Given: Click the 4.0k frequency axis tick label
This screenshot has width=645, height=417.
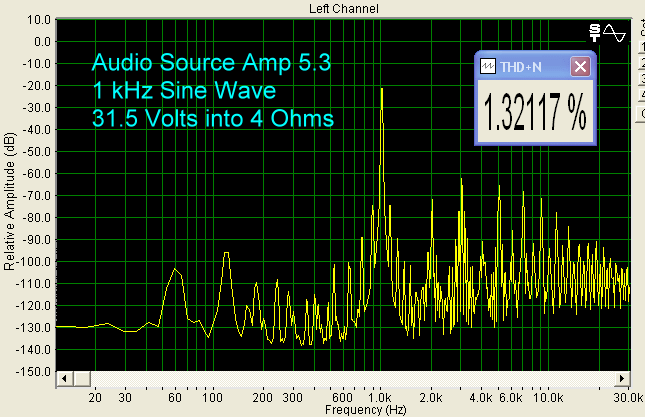Looking at the screenshot, I should click(481, 398).
